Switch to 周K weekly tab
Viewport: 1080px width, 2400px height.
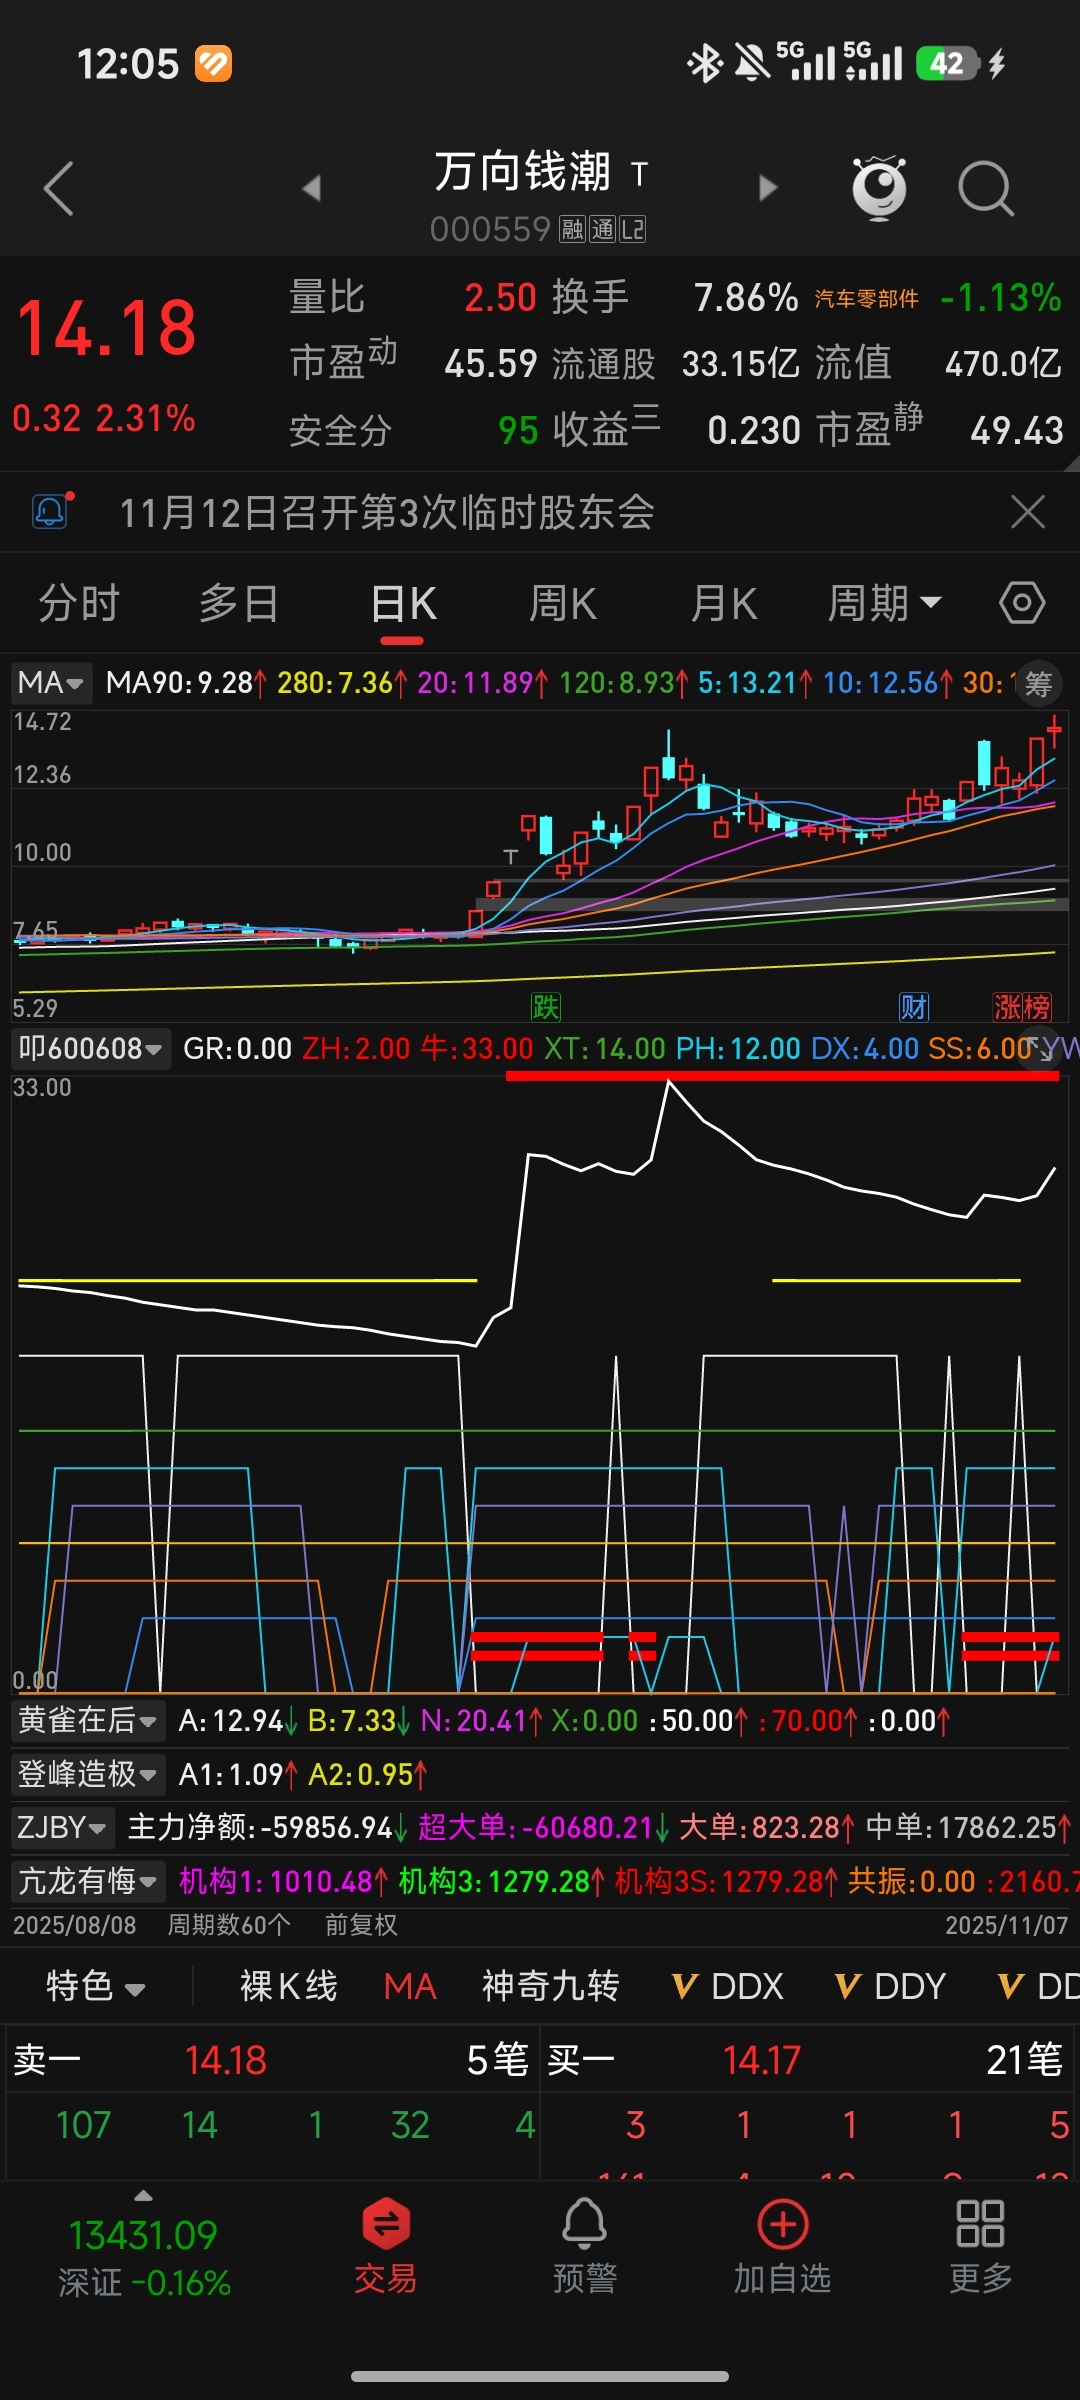coord(563,603)
